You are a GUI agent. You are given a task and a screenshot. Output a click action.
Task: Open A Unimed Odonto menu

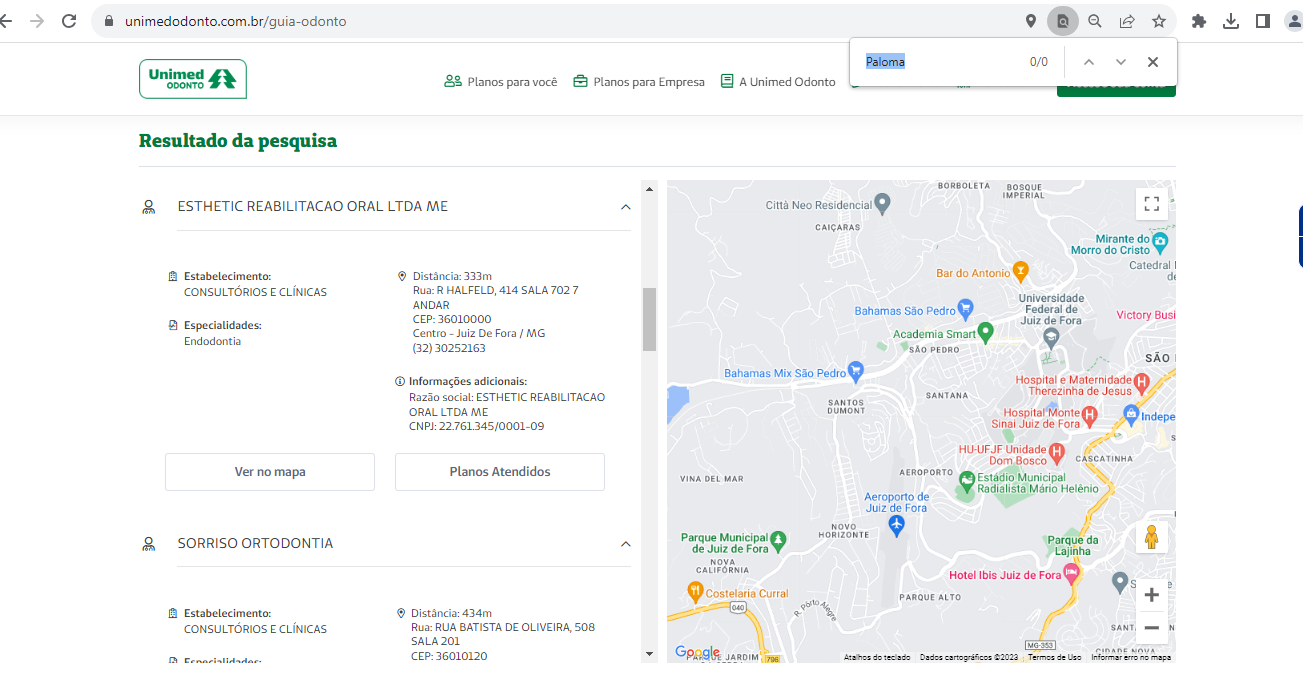[x=778, y=82]
